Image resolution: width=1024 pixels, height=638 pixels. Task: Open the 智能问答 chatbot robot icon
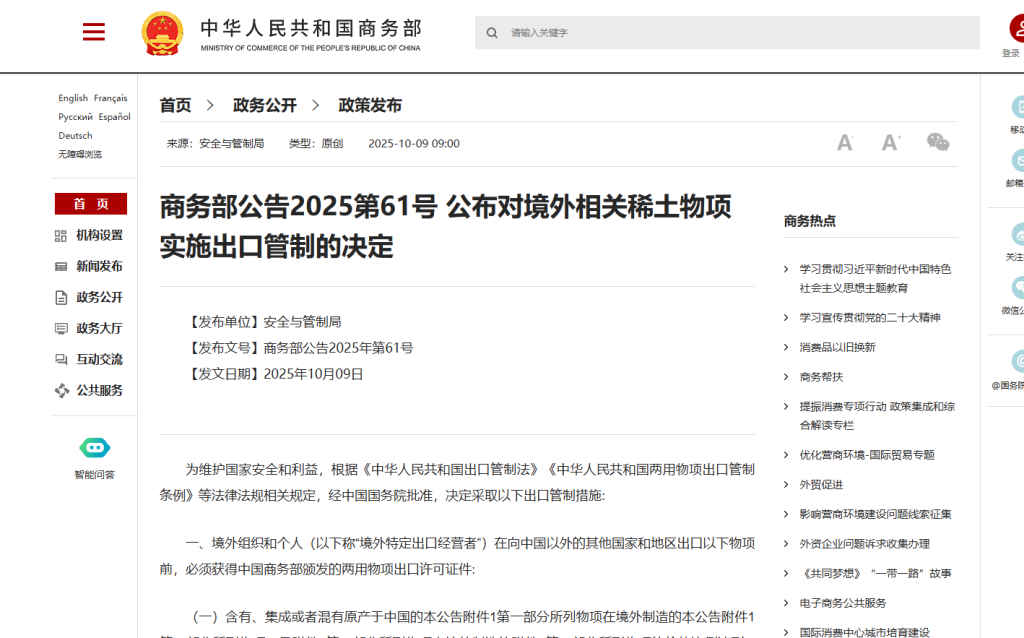click(94, 448)
